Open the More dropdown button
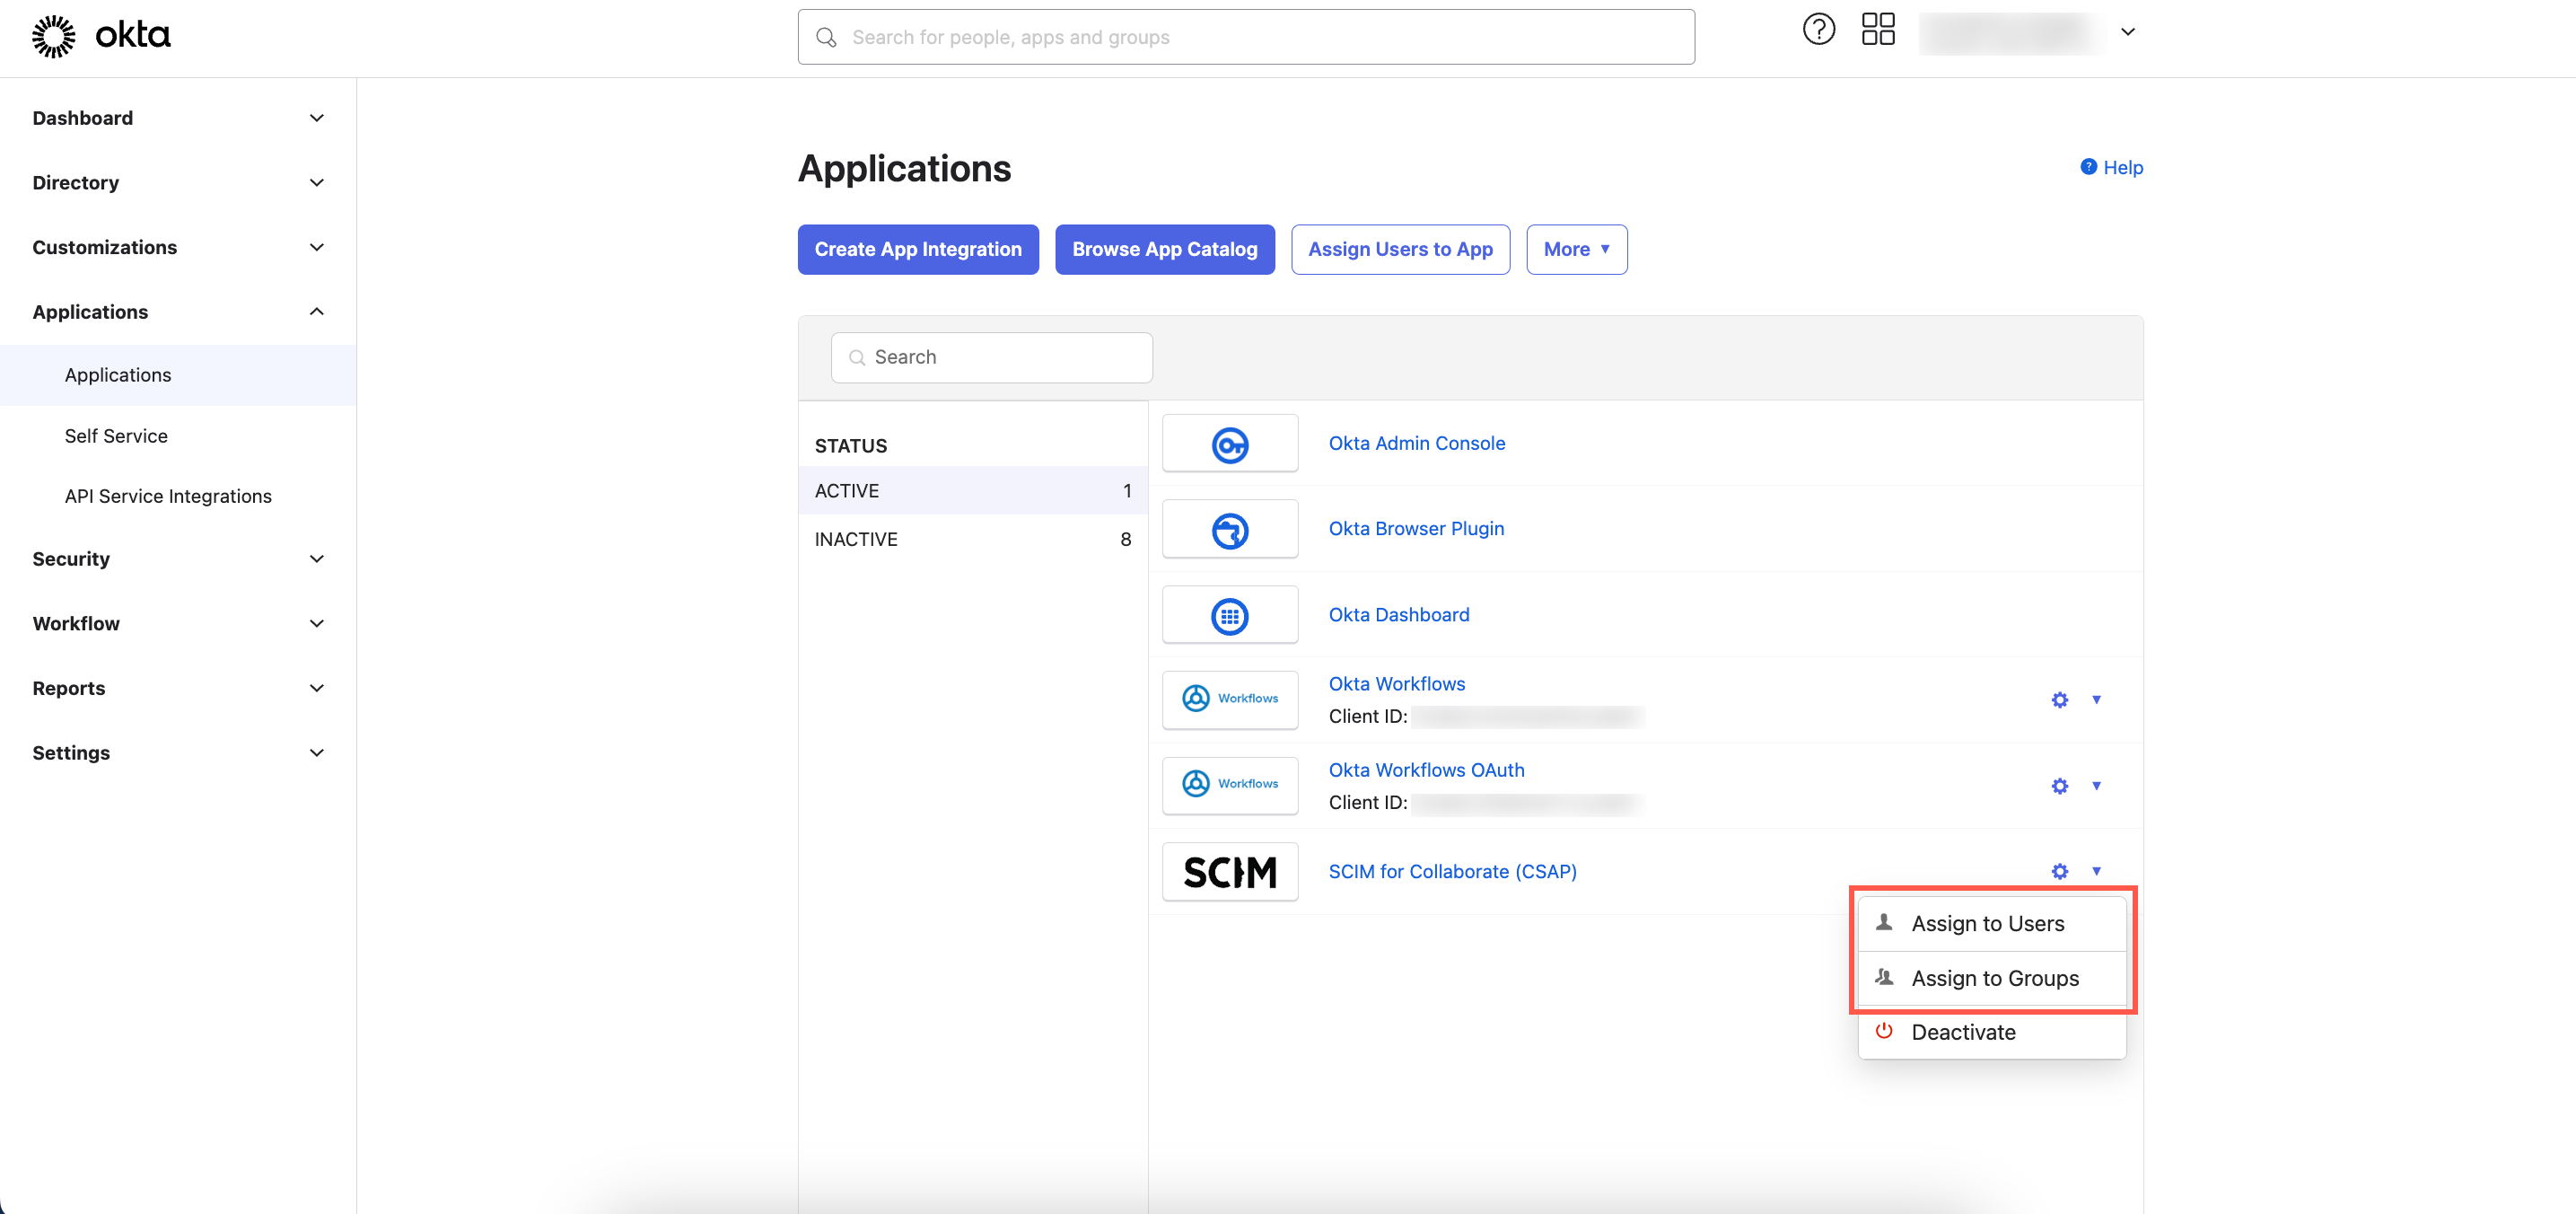2576x1214 pixels. click(x=1576, y=249)
